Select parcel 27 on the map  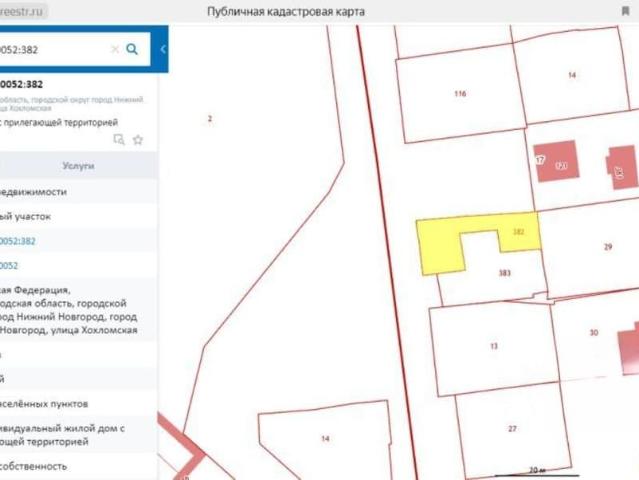(x=512, y=429)
